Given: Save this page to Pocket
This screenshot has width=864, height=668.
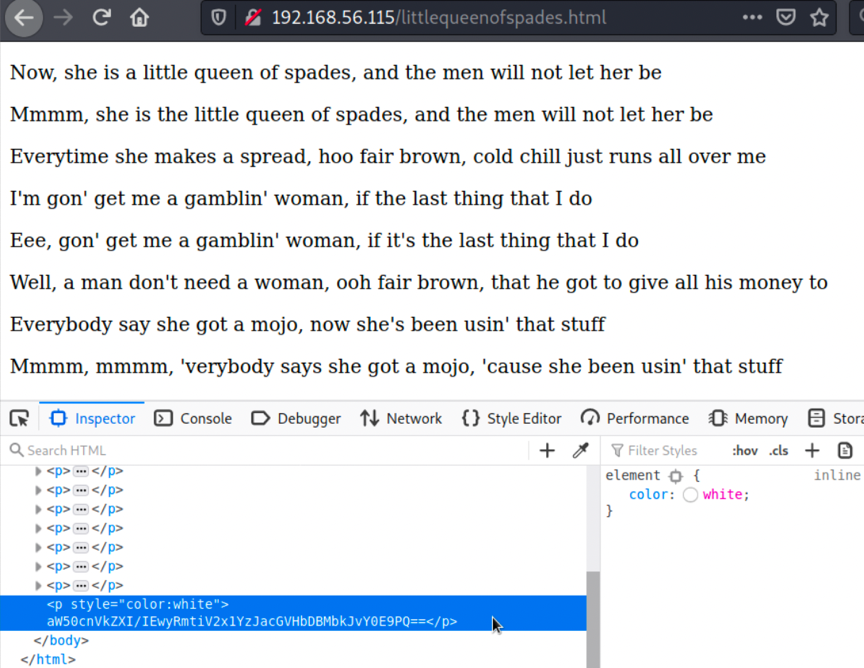Looking at the screenshot, I should click(785, 18).
